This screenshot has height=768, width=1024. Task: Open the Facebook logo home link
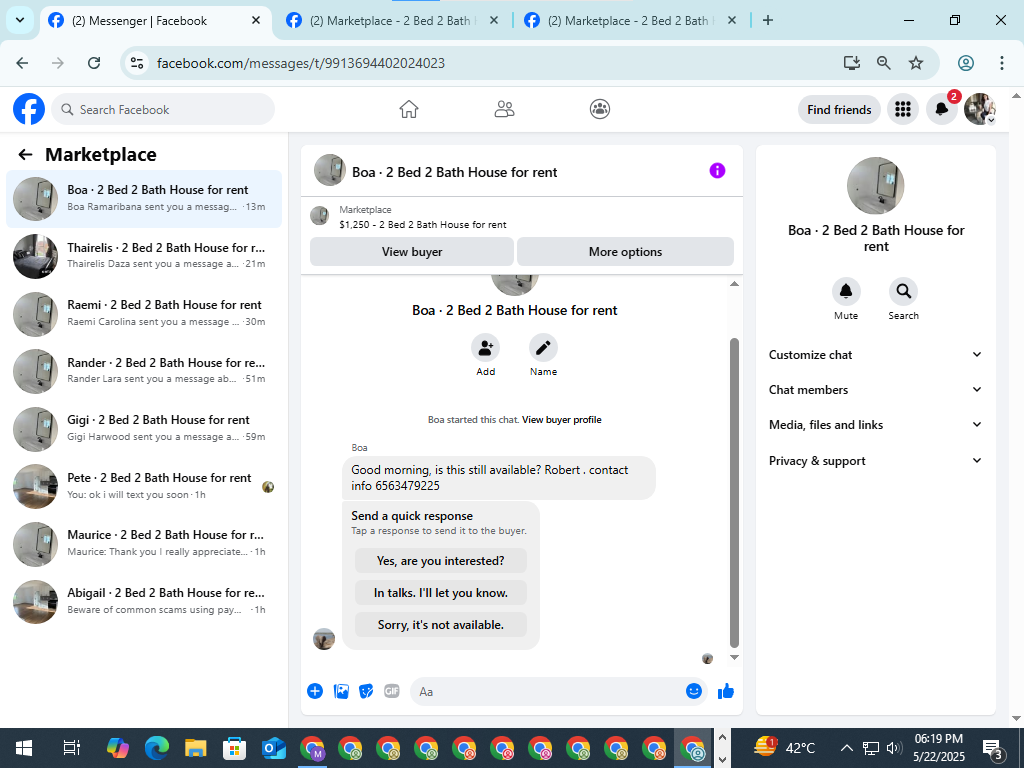pyautogui.click(x=29, y=109)
